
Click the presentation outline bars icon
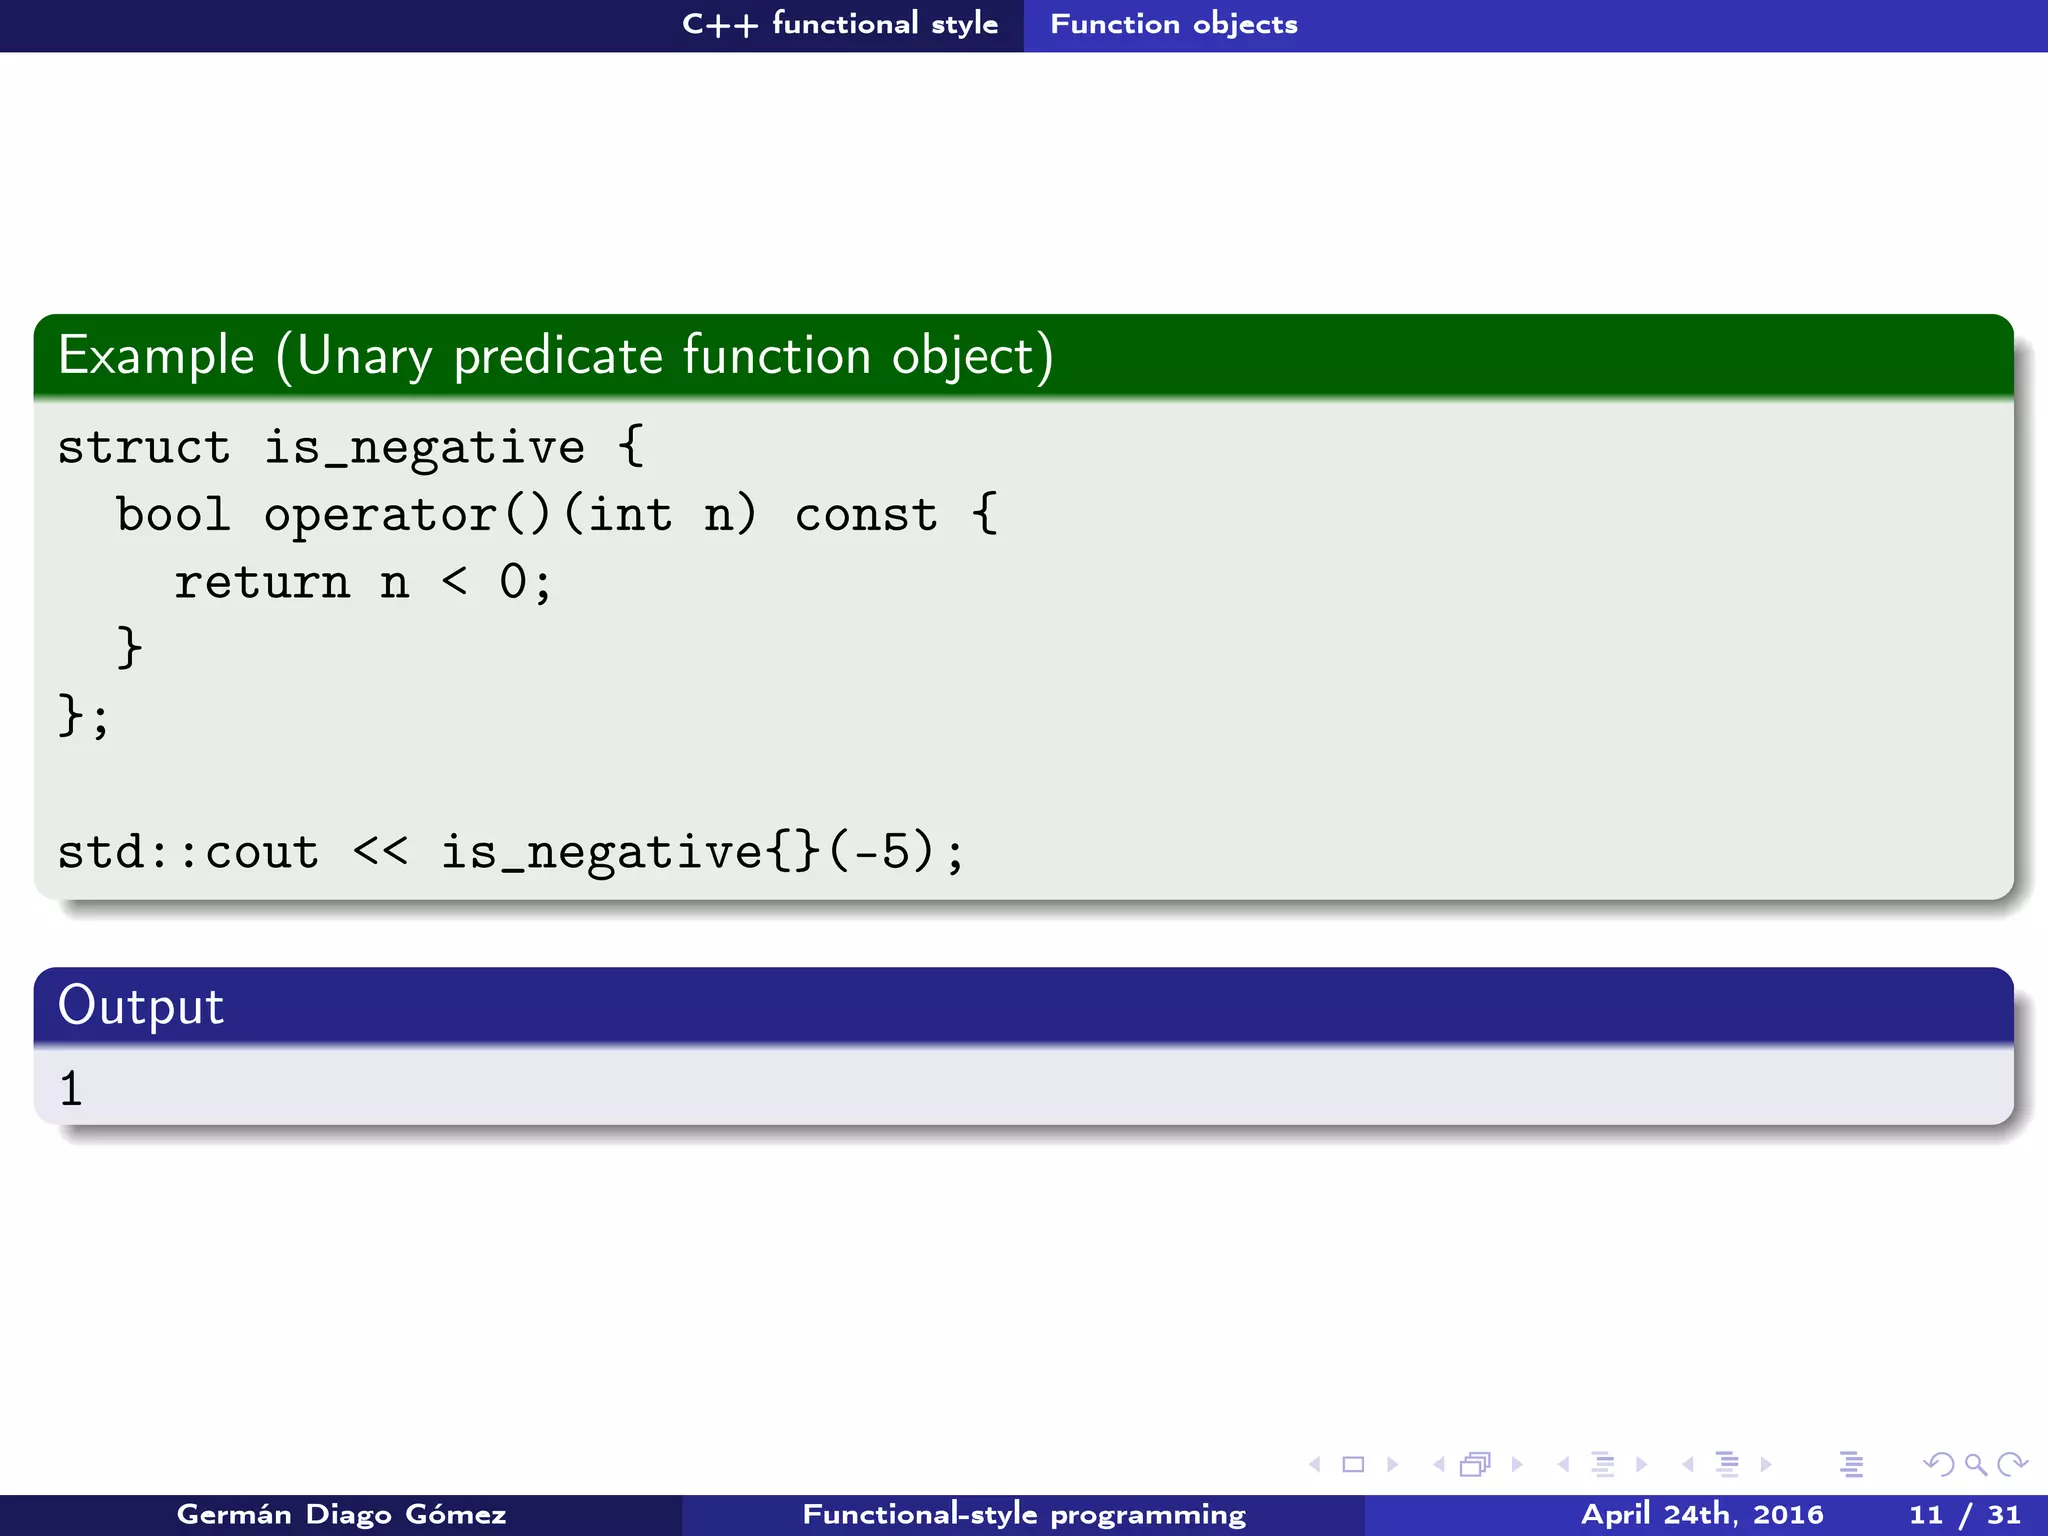point(1851,1465)
